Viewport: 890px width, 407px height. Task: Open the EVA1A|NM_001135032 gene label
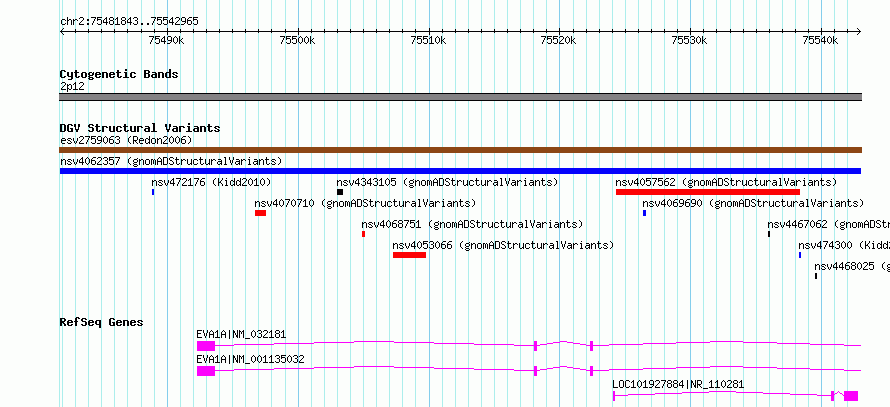[250, 359]
